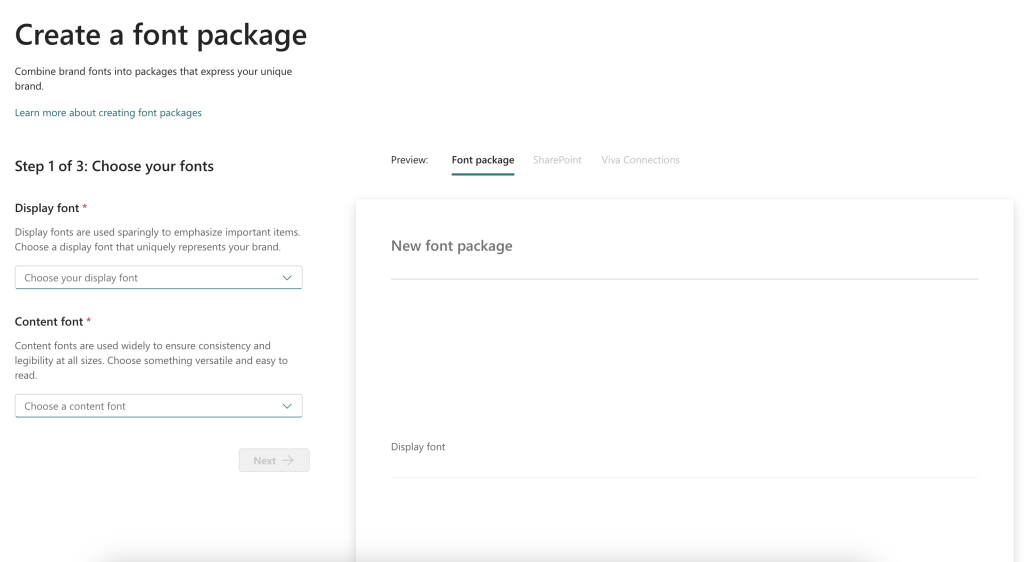Switch to the SharePoint preview tab
The width and height of the screenshot is (1024, 562).
(x=557, y=160)
